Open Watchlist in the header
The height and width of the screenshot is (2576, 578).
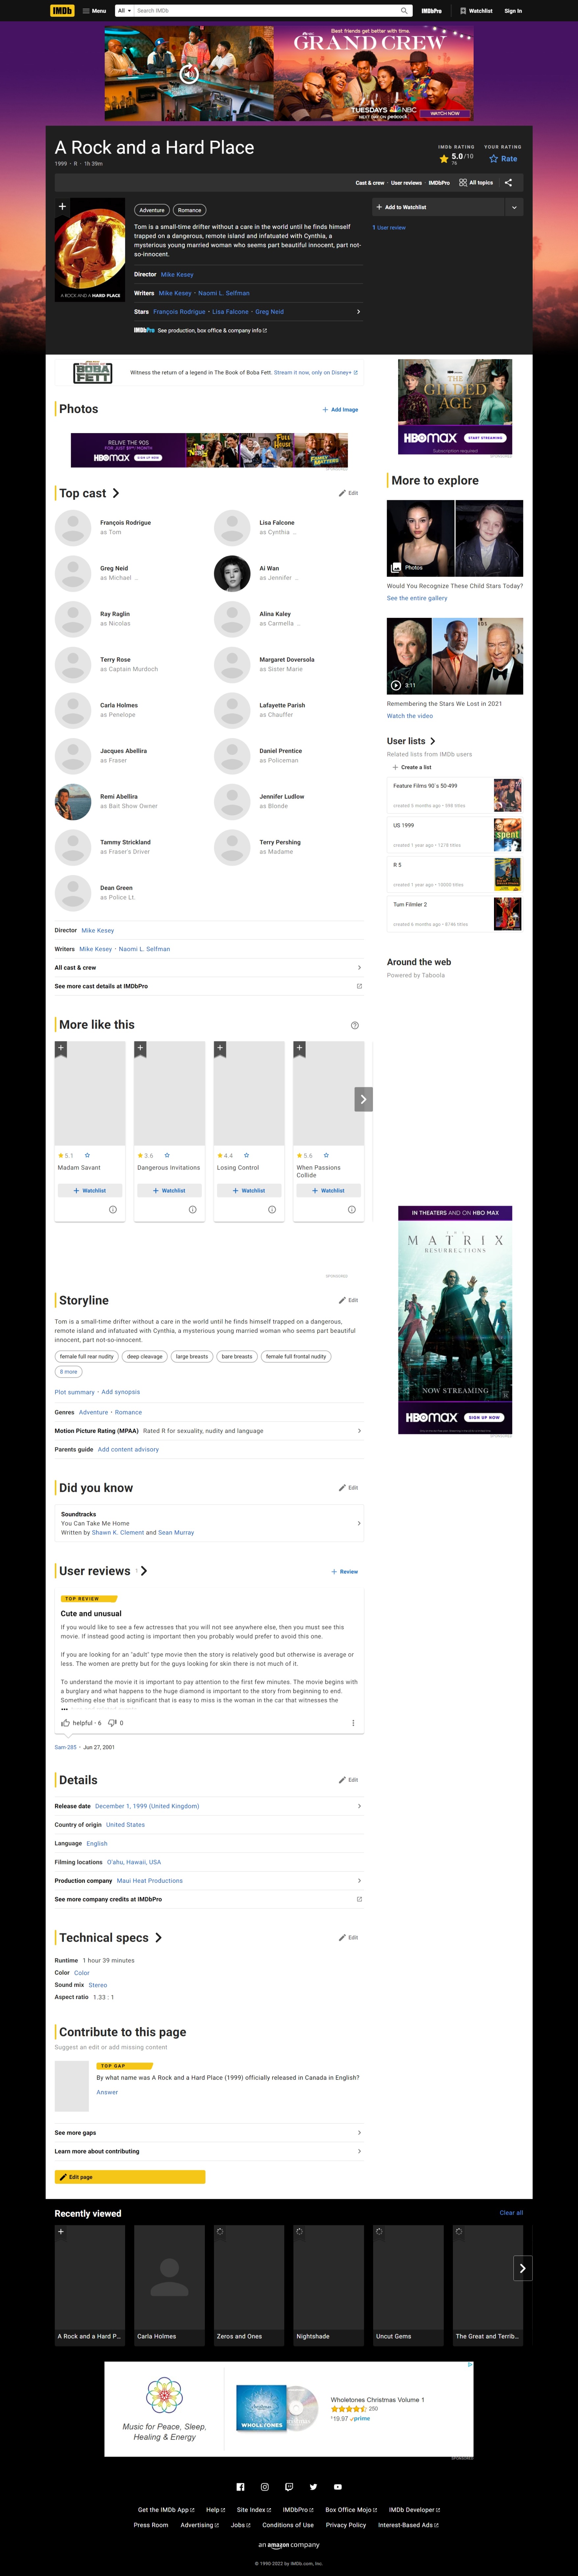click(476, 11)
